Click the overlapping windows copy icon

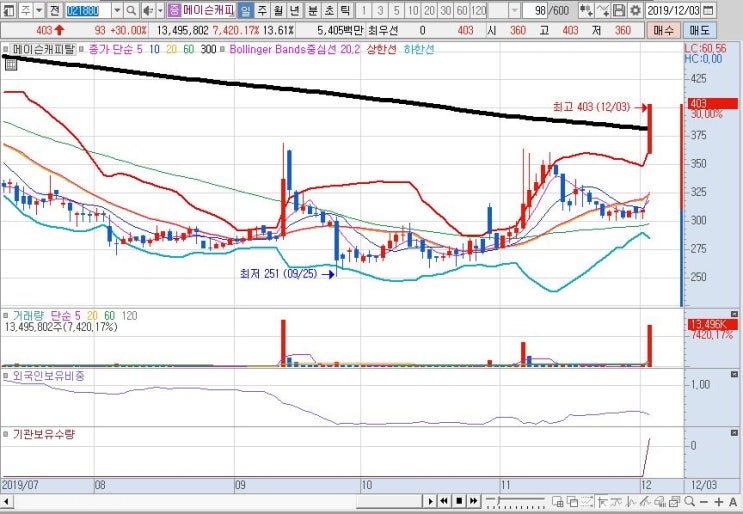point(572,501)
